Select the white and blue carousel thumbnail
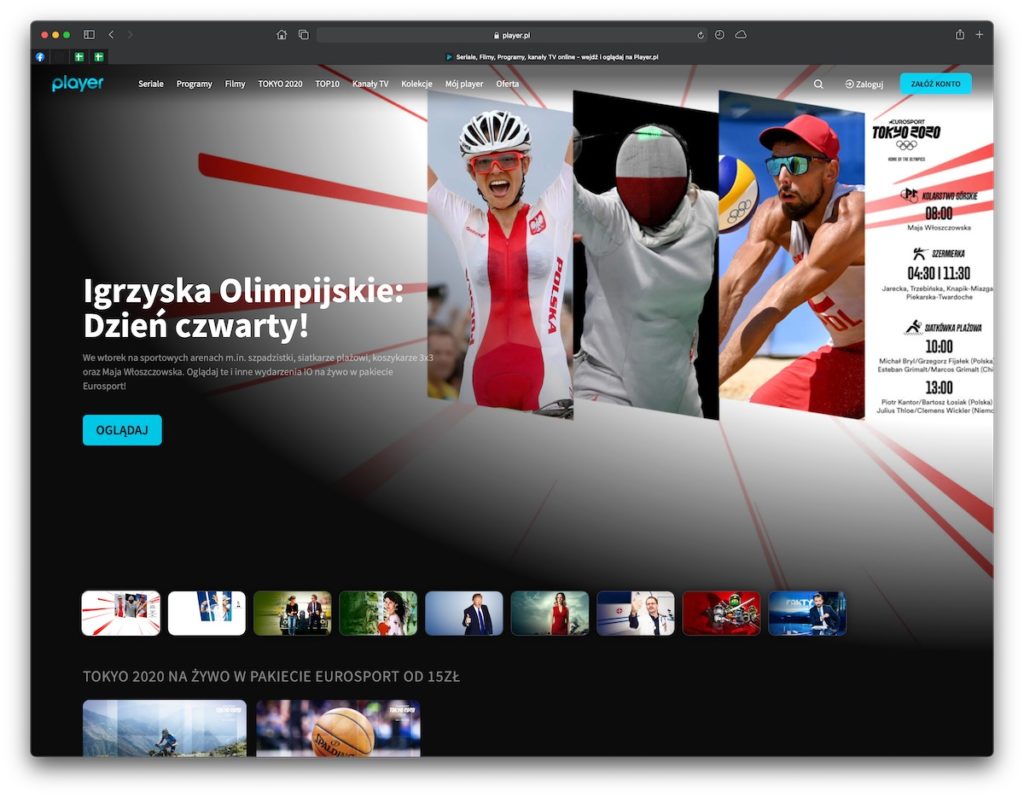Image resolution: width=1024 pixels, height=797 pixels. click(206, 613)
